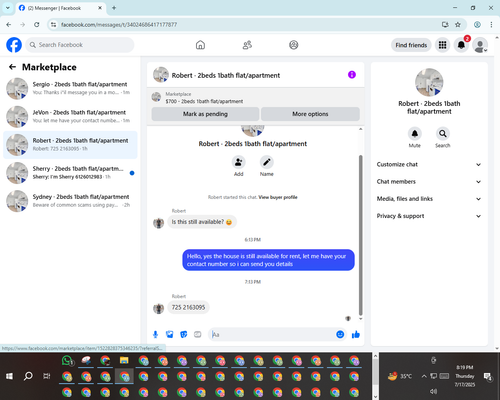The image size is (500, 400).
Task: Open View buyer profile link
Action: pyautogui.click(x=278, y=197)
